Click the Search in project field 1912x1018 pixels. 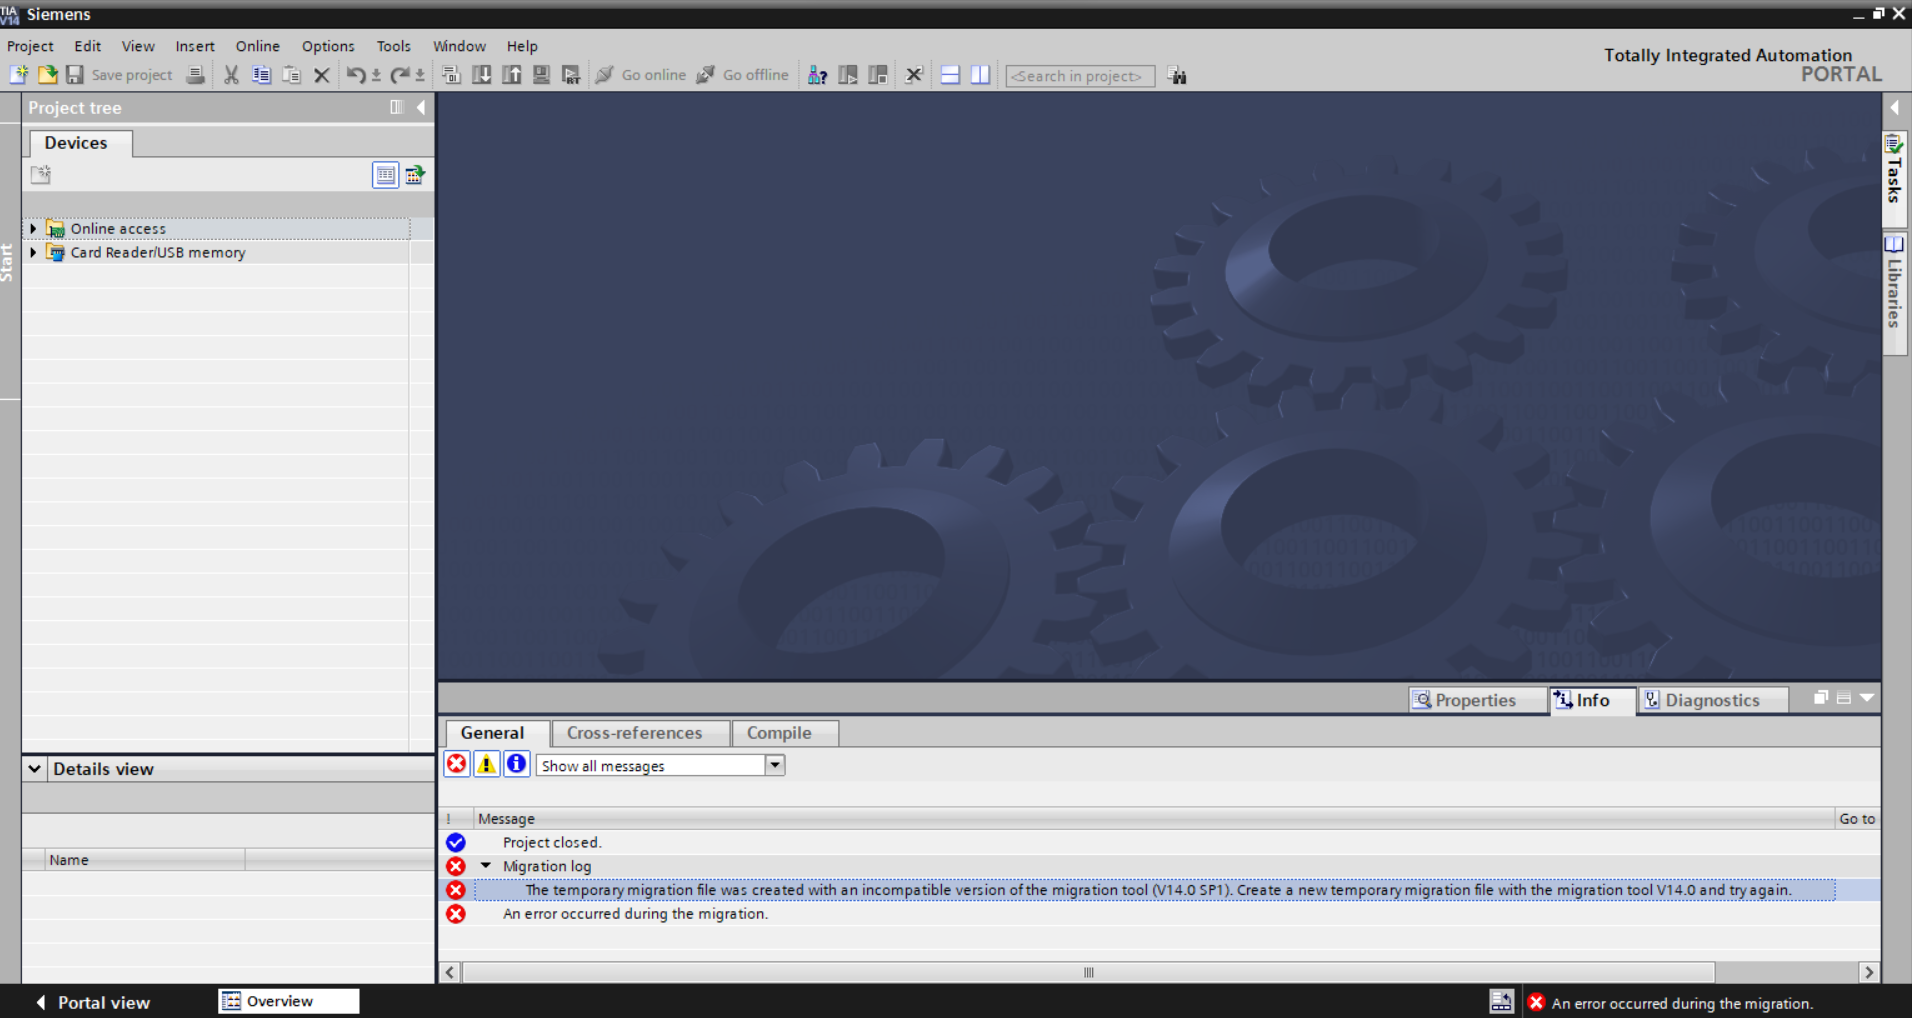1079,76
